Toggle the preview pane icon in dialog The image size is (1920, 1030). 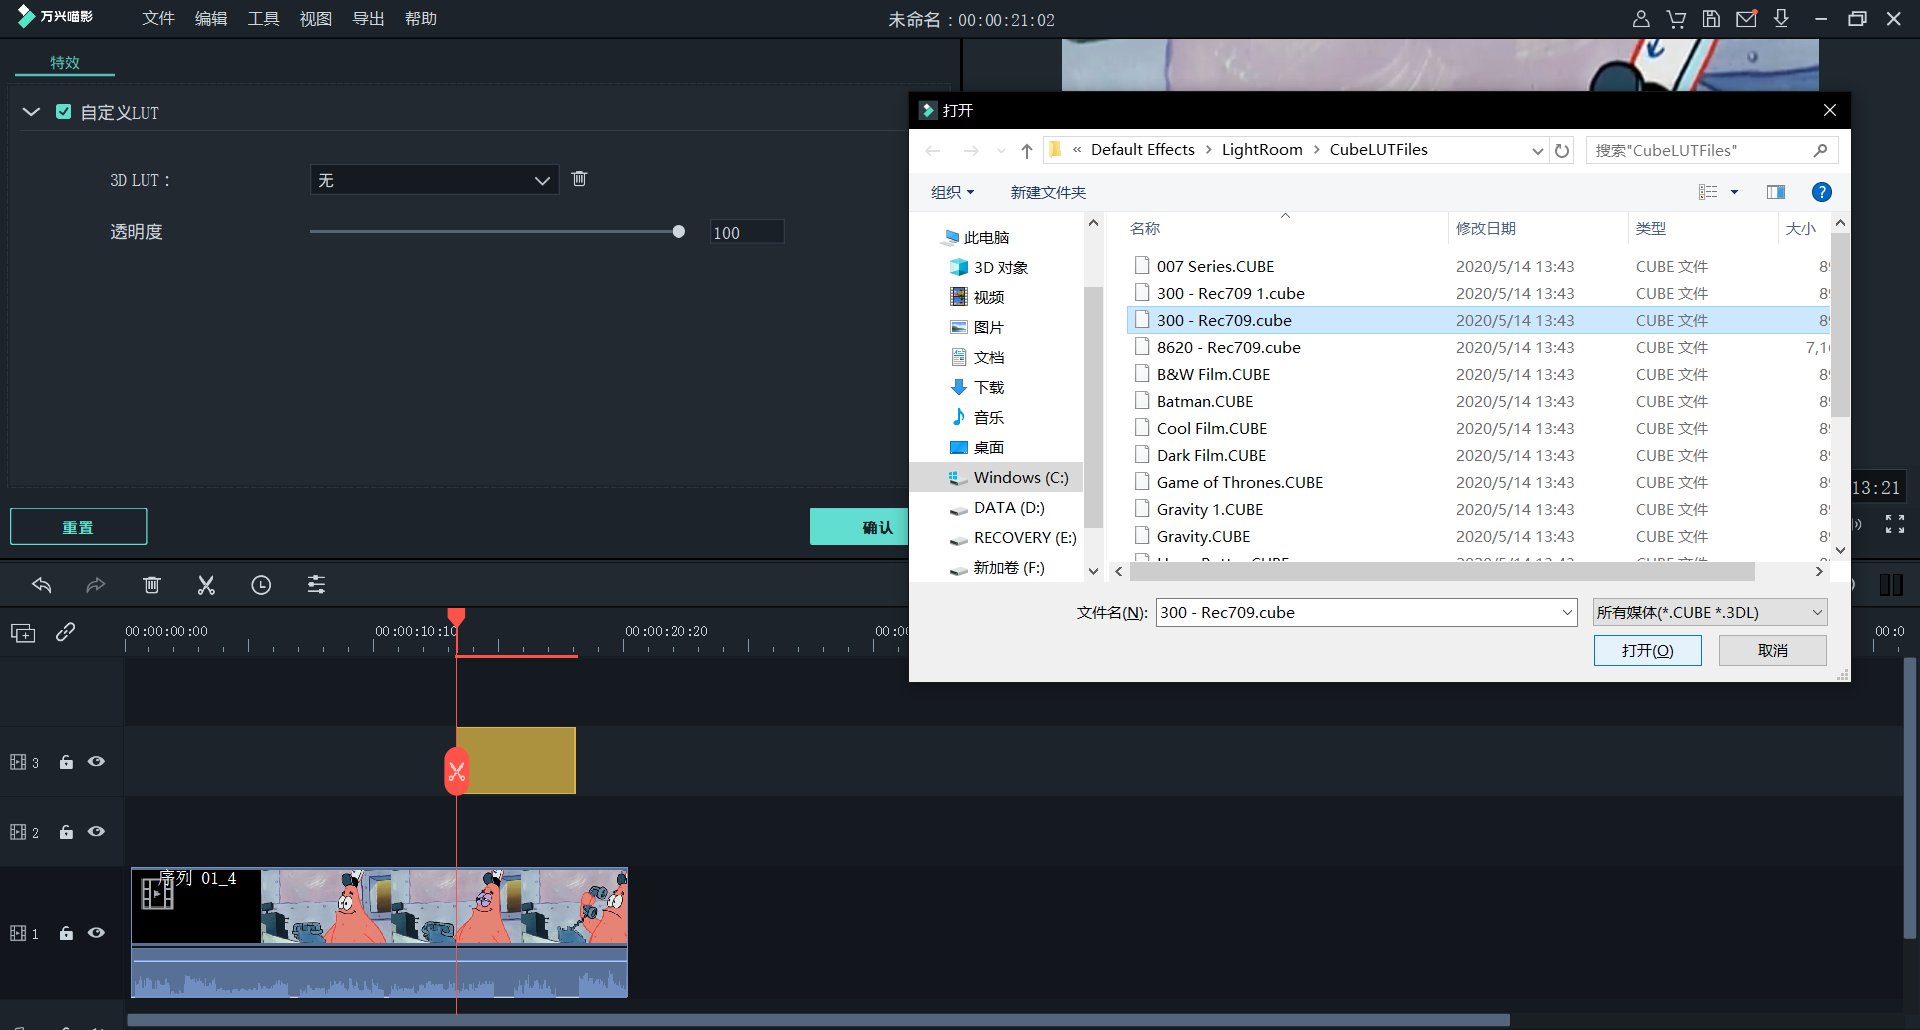(x=1776, y=192)
